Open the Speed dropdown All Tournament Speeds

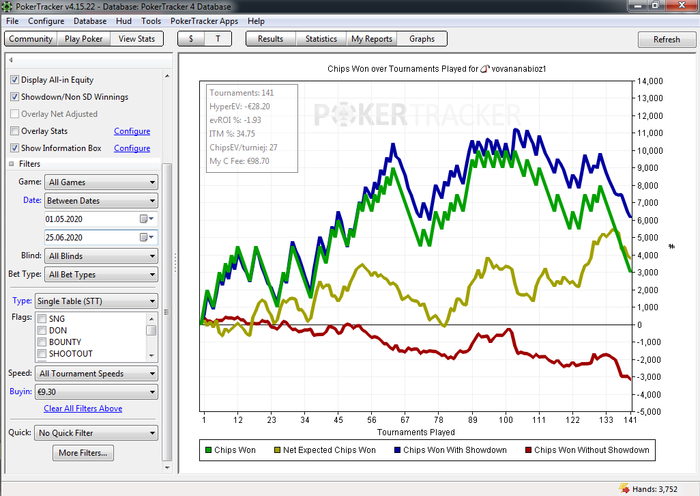pos(96,373)
